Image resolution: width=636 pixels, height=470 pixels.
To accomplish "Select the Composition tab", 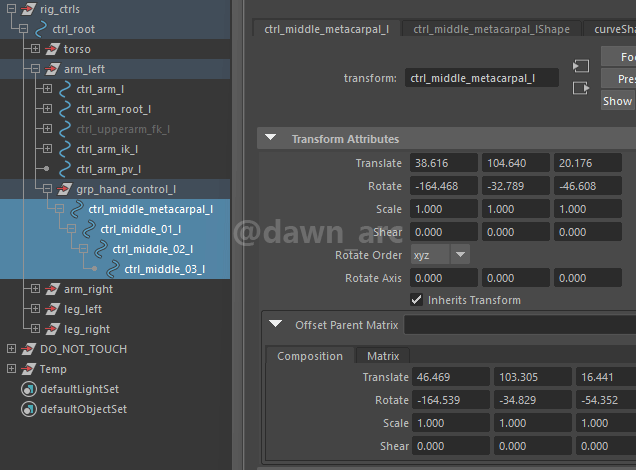I will [310, 356].
